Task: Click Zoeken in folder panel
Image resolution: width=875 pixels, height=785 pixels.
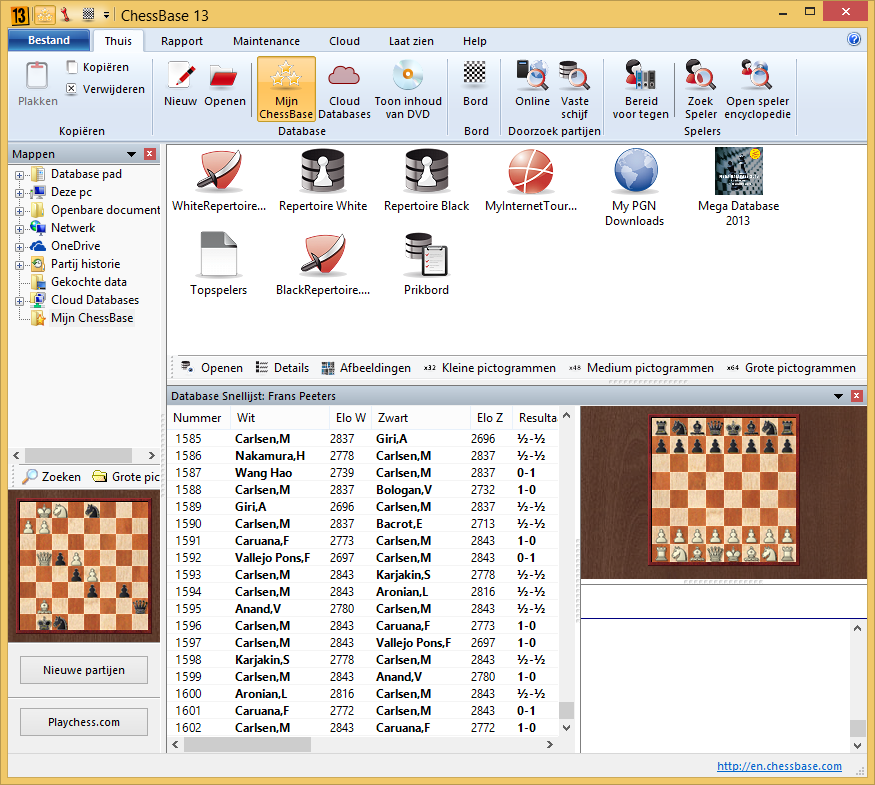Action: [x=51, y=476]
